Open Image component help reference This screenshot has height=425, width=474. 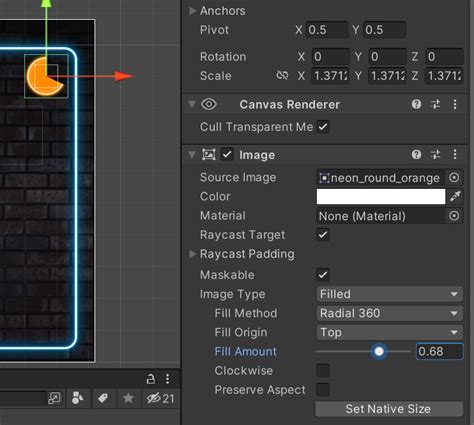416,155
